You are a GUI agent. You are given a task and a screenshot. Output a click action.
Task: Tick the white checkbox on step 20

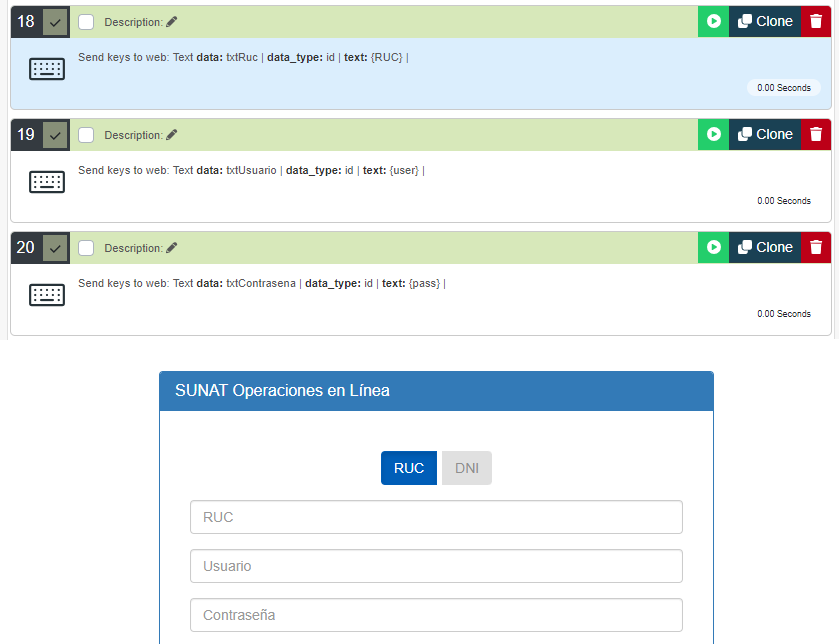(86, 248)
